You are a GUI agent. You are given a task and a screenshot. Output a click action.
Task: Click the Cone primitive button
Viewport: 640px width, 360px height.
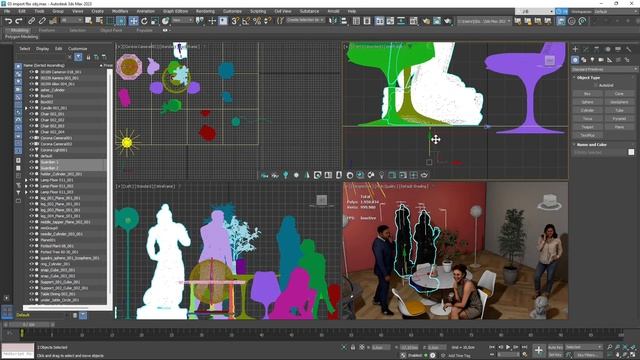pos(619,93)
